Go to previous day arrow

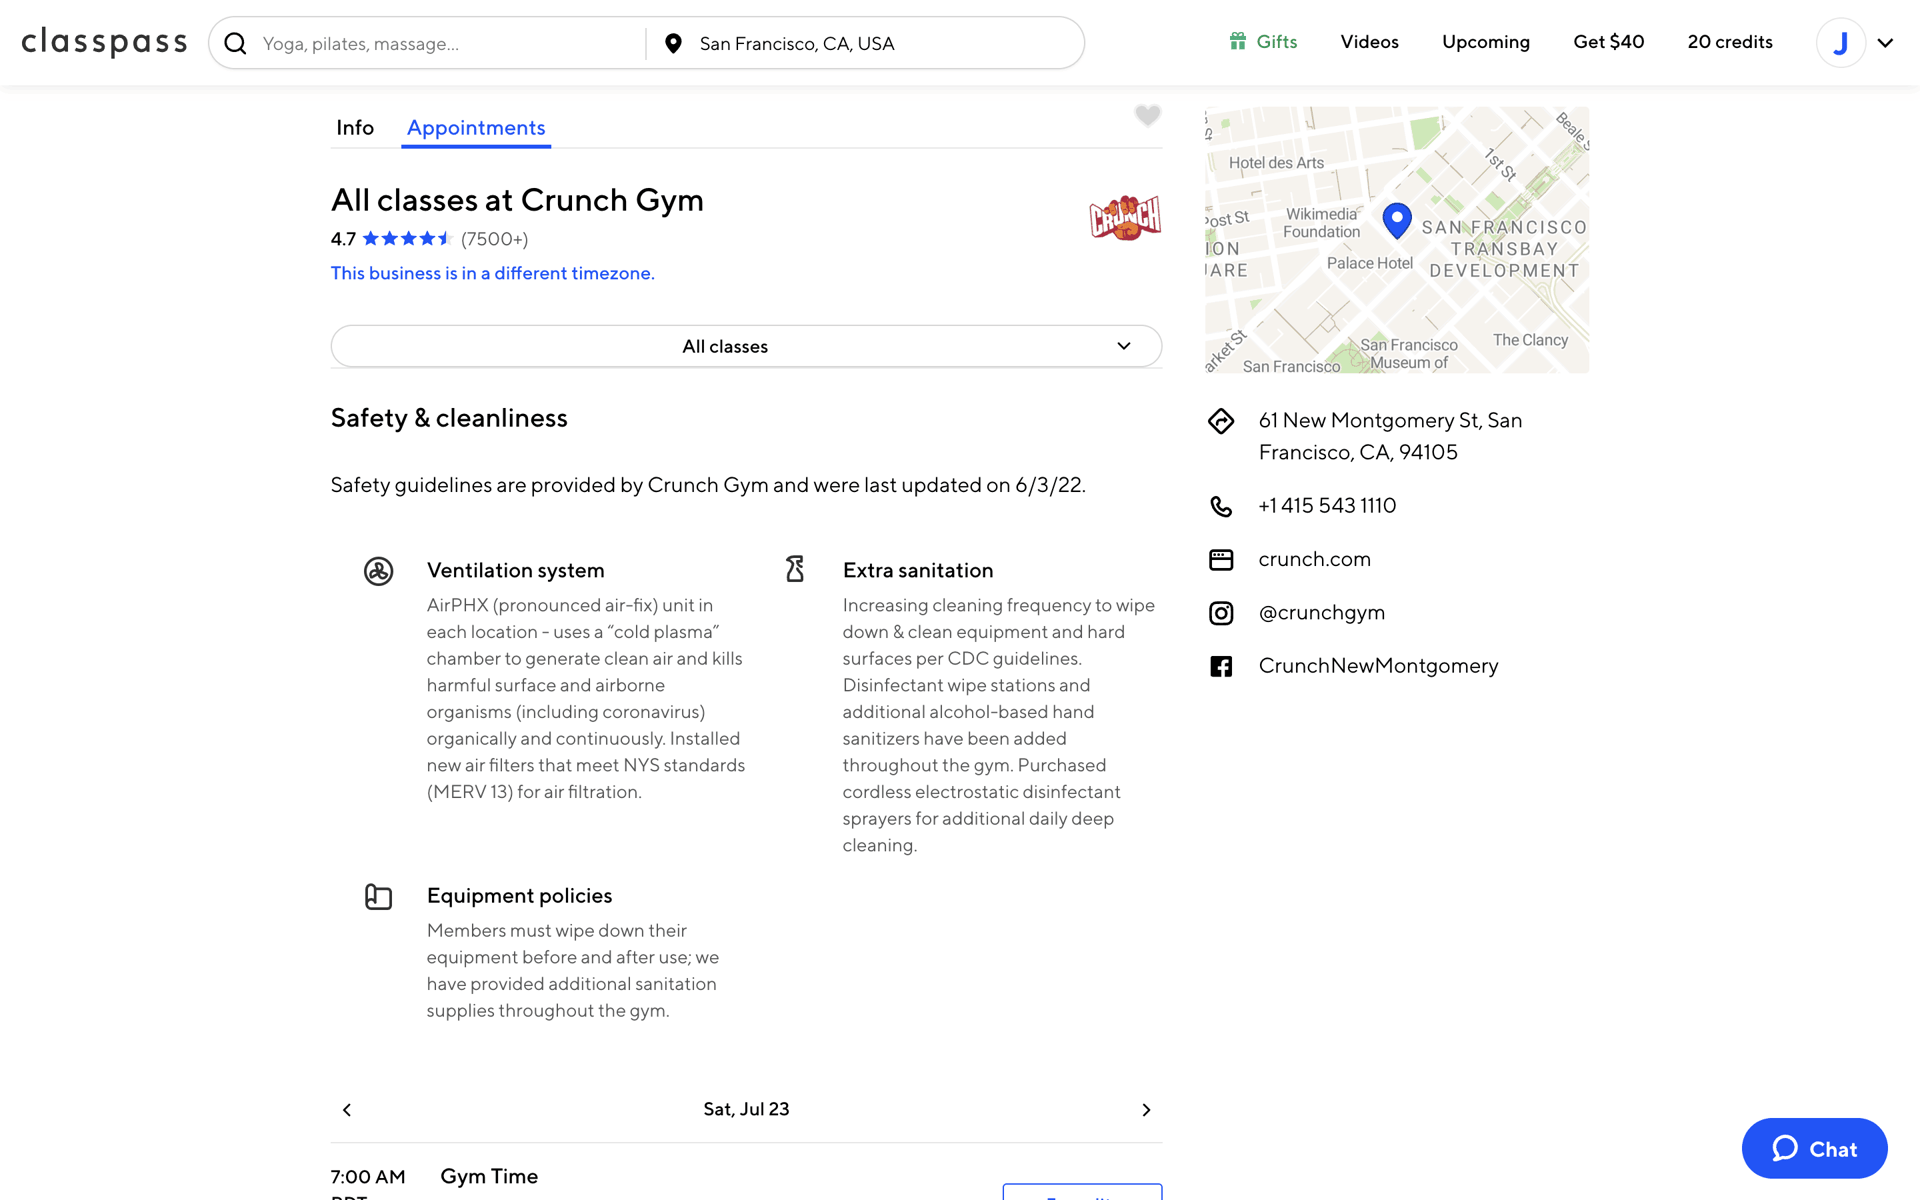coord(347,1110)
